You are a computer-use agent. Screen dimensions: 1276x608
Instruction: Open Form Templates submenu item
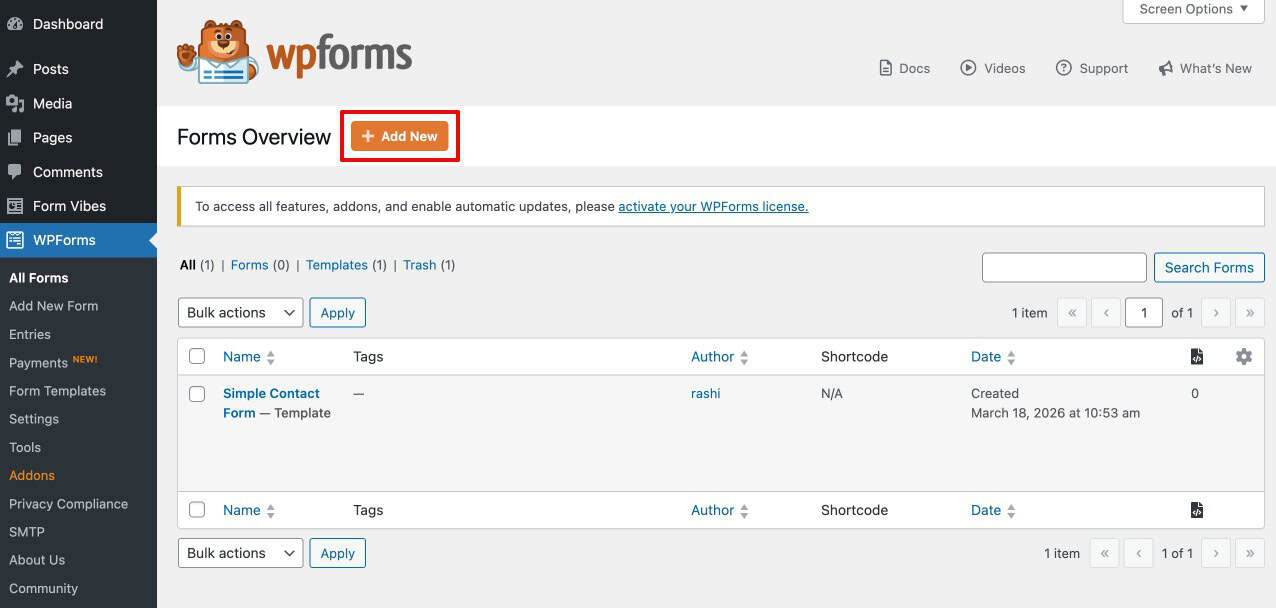(57, 391)
